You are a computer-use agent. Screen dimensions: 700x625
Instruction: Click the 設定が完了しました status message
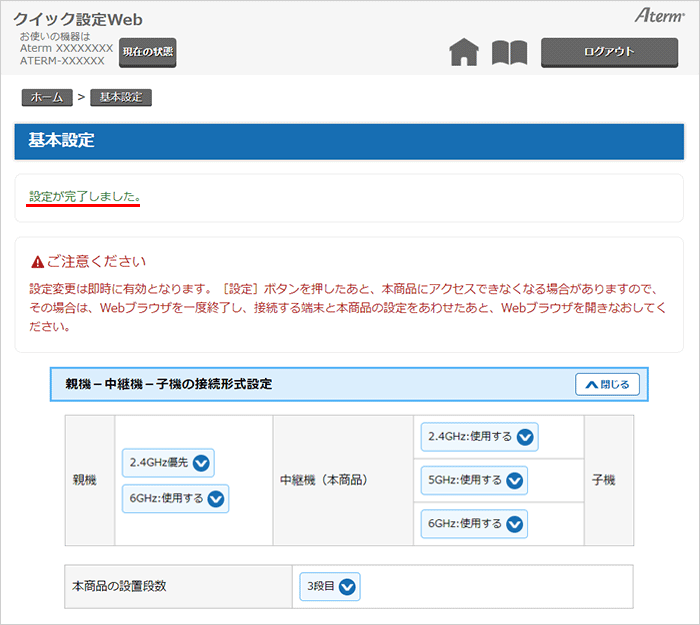[x=85, y=195]
